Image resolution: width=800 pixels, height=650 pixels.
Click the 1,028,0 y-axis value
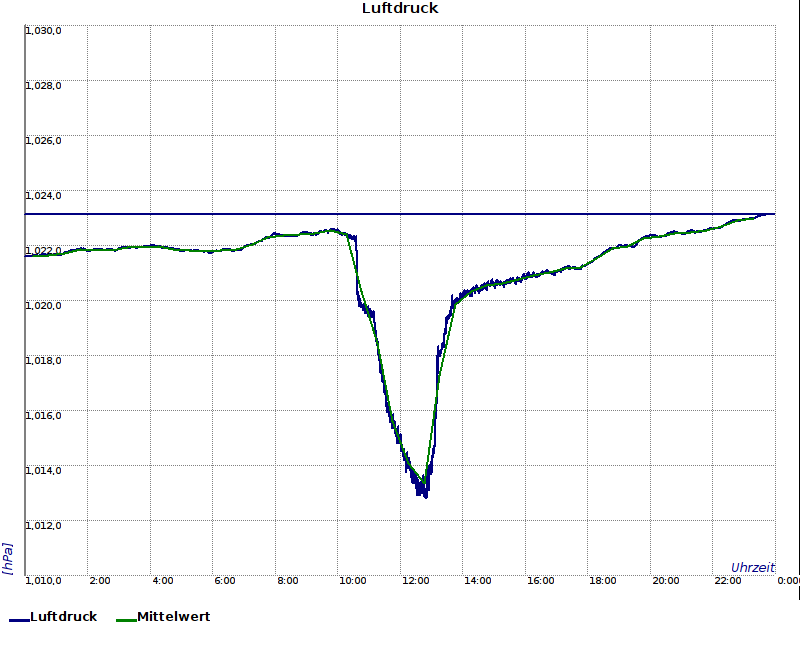[43, 86]
